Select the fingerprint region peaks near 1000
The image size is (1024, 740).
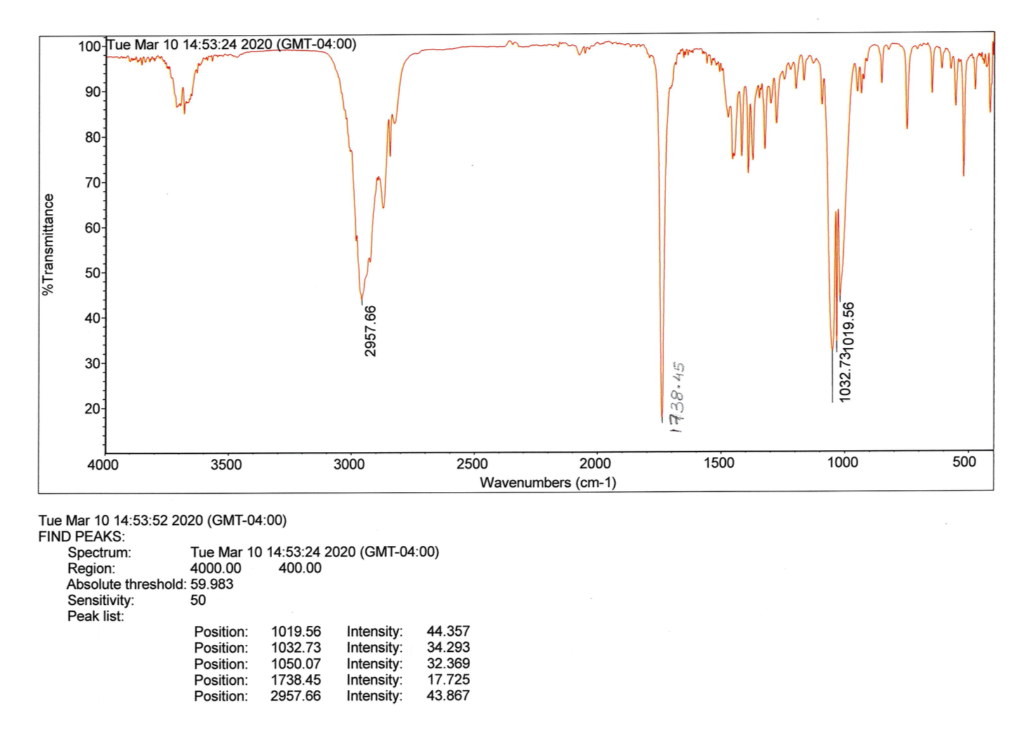coord(833,345)
